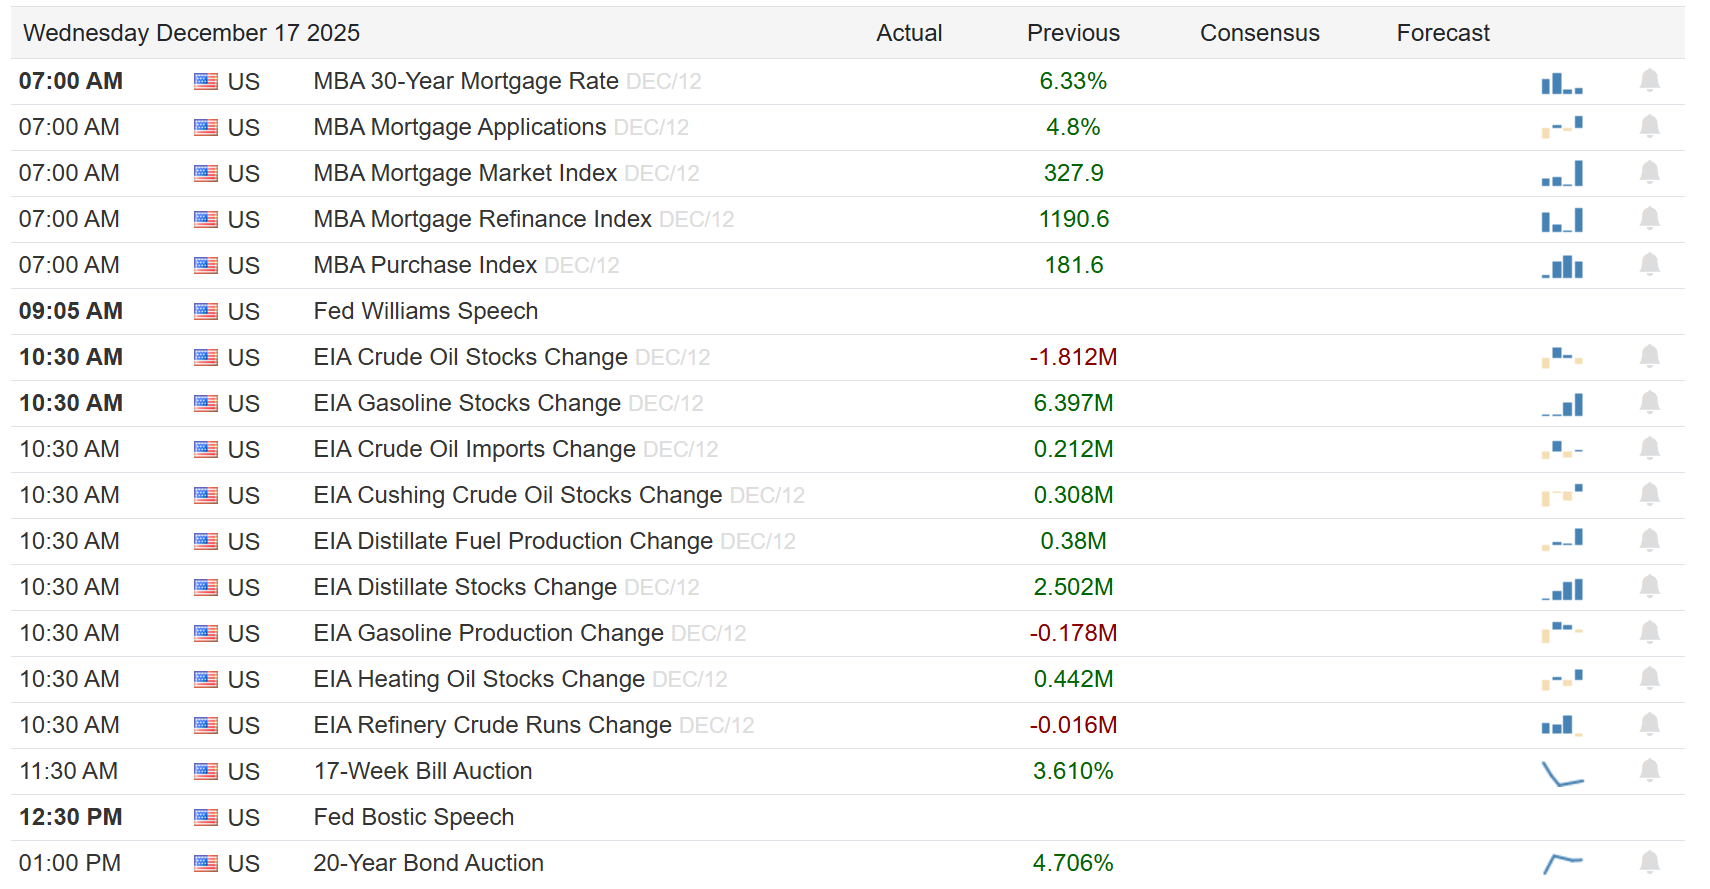Click the US country label for EIA Gasoline Production
This screenshot has width=1710, height=889.
[243, 634]
